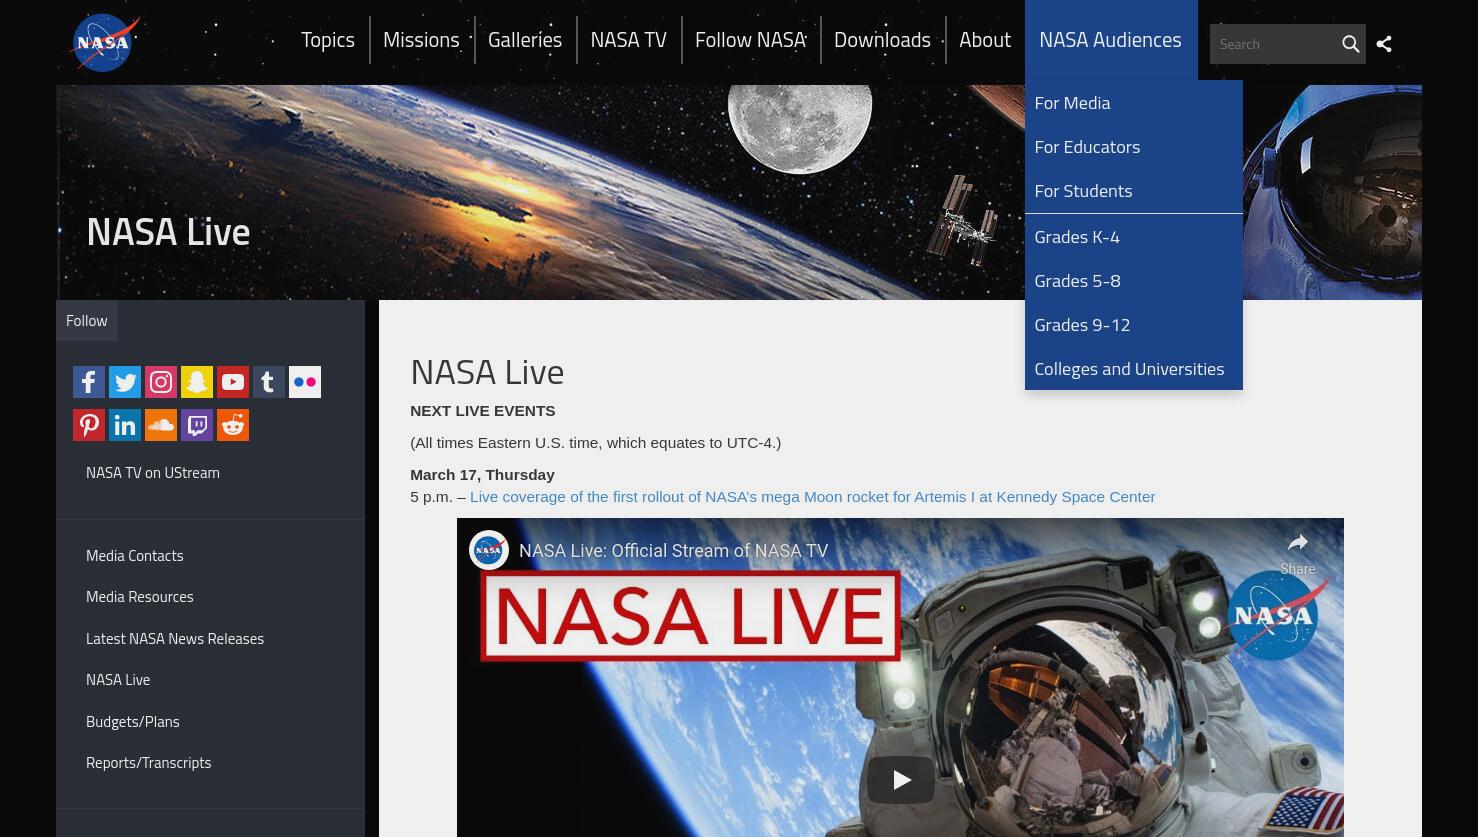The height and width of the screenshot is (837, 1478).
Task: Play the NASA Live video
Action: [x=901, y=779]
